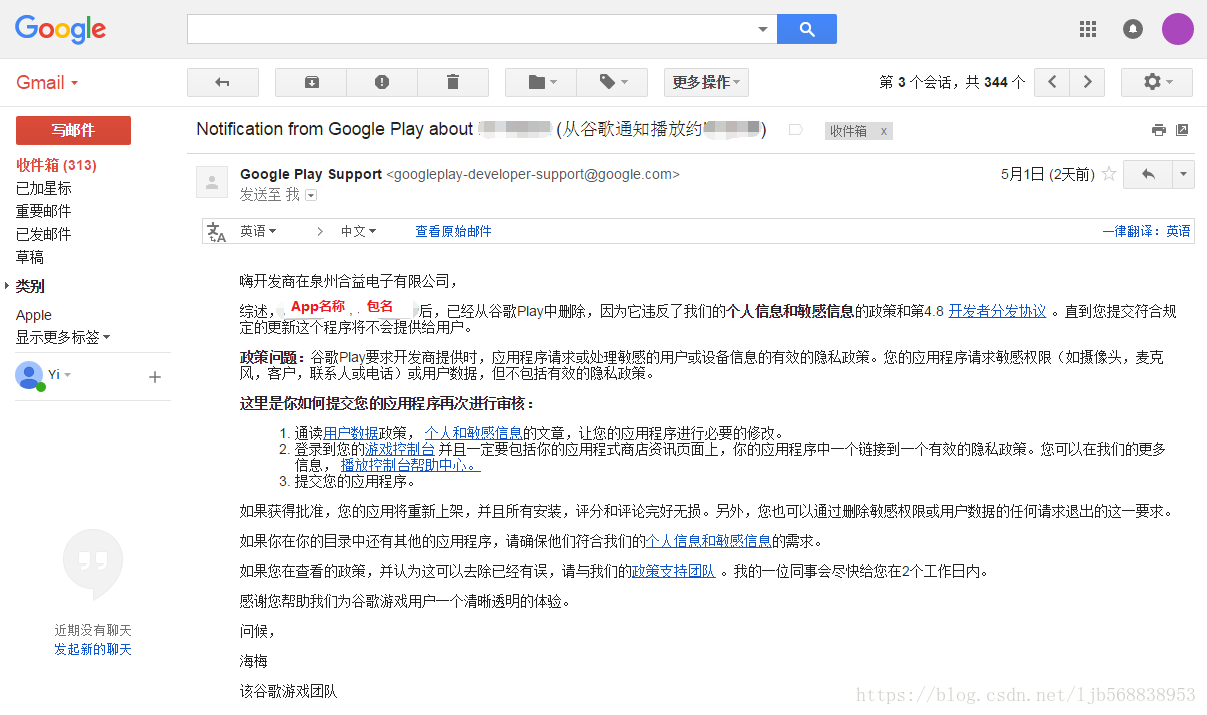Click the blue search button
Image resolution: width=1207 pixels, height=715 pixels.
(x=807, y=30)
